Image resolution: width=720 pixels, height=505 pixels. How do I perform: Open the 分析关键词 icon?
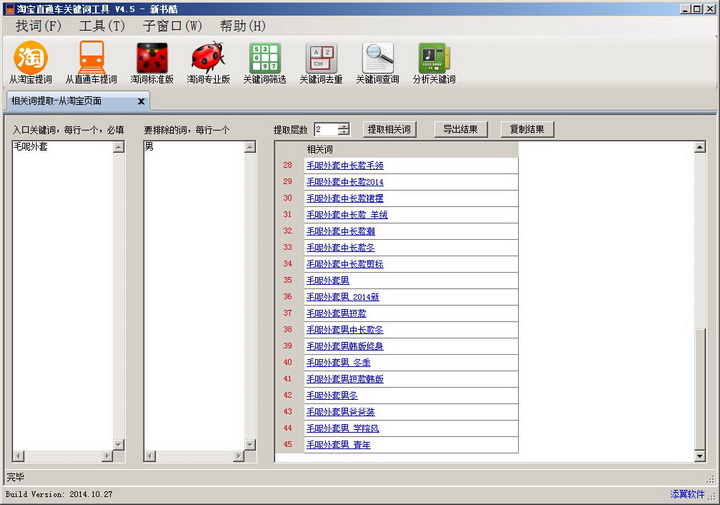(x=434, y=62)
